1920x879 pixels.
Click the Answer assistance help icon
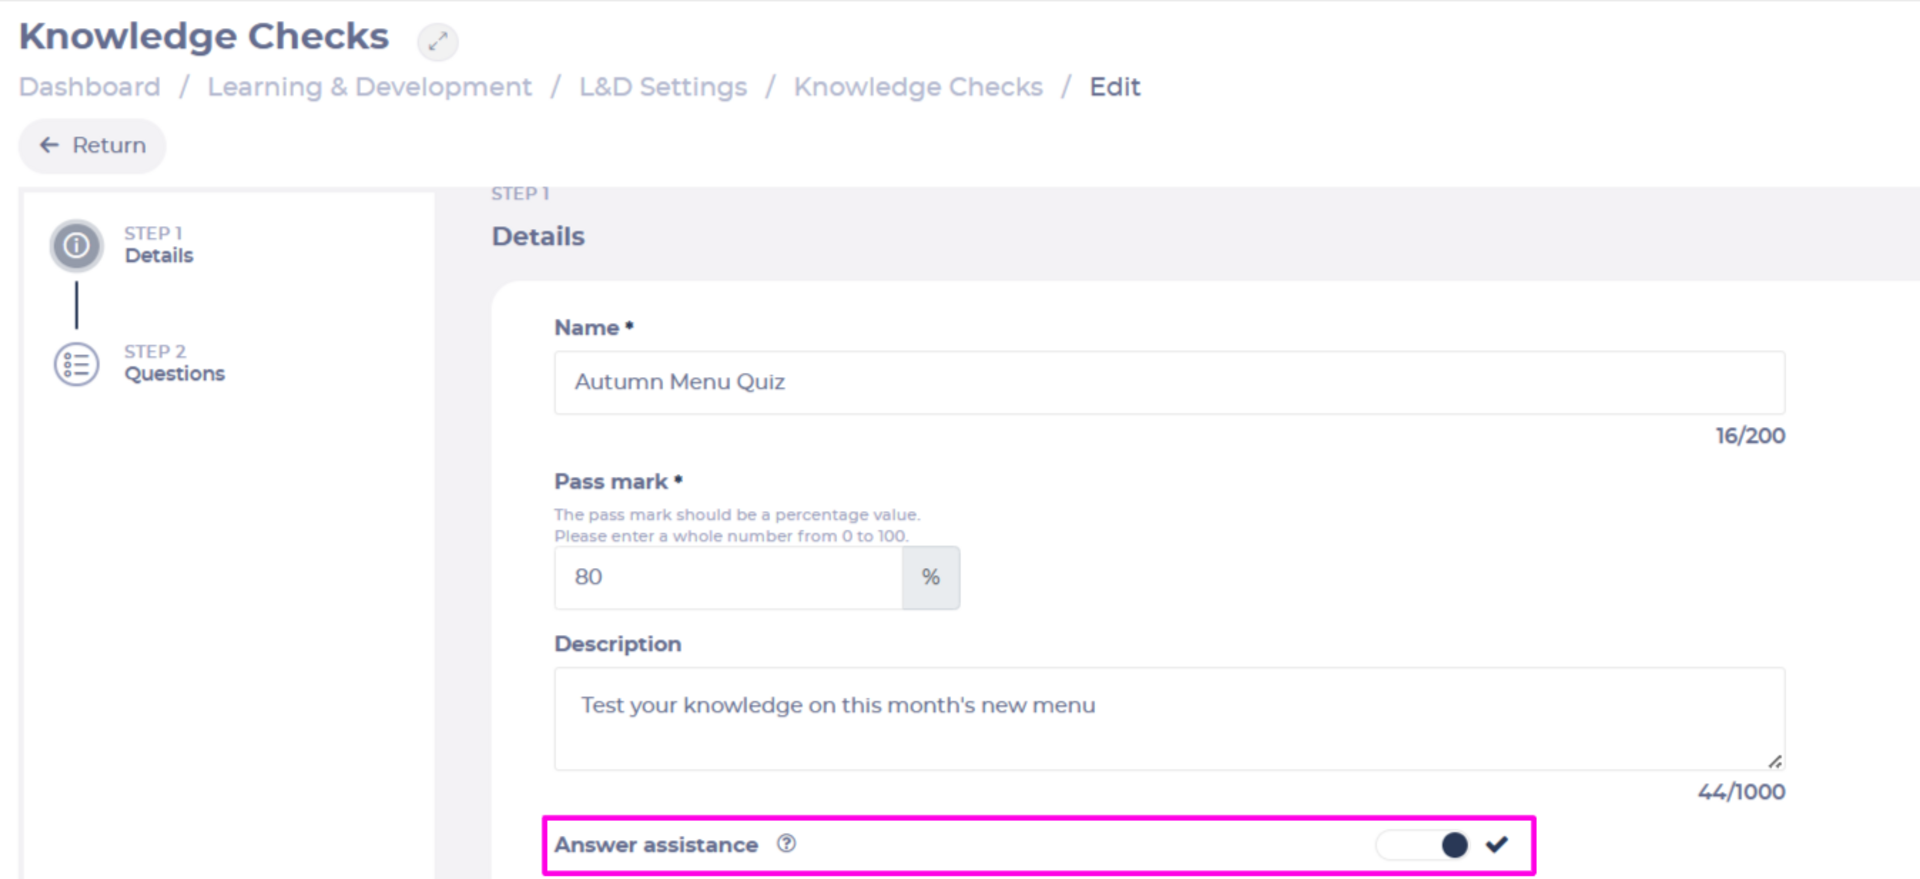[x=787, y=844]
